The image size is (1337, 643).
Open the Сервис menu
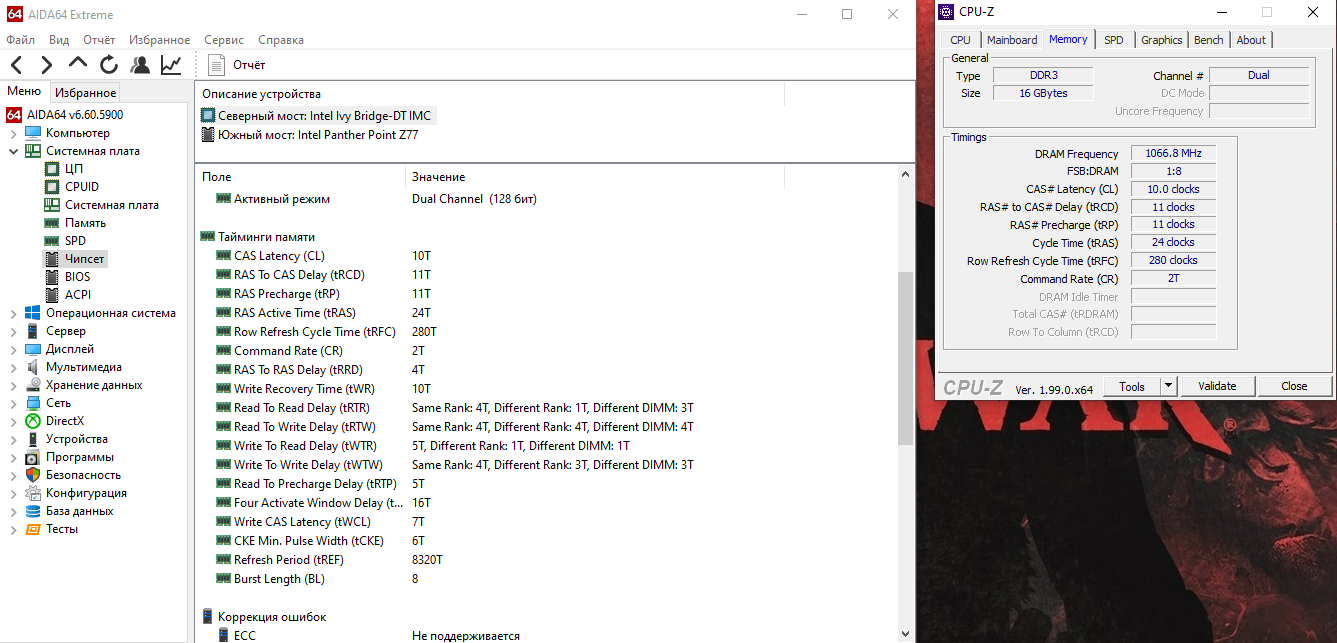coord(223,40)
